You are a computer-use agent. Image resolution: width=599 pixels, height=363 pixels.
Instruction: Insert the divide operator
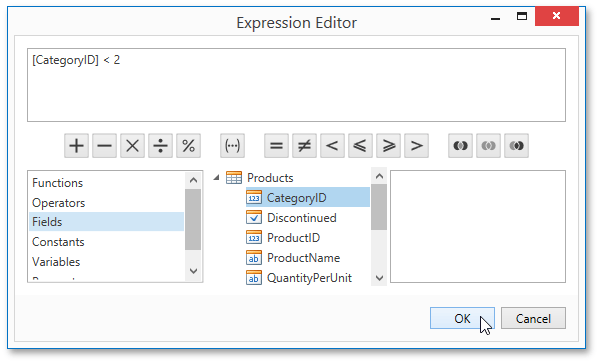(160, 146)
